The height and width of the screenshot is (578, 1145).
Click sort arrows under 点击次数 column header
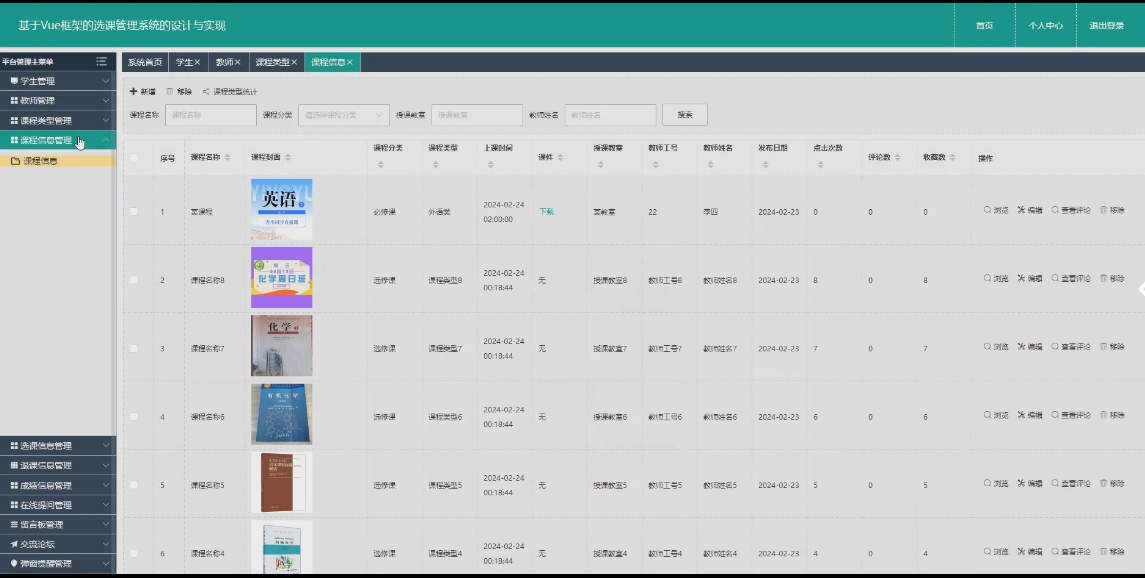820,165
